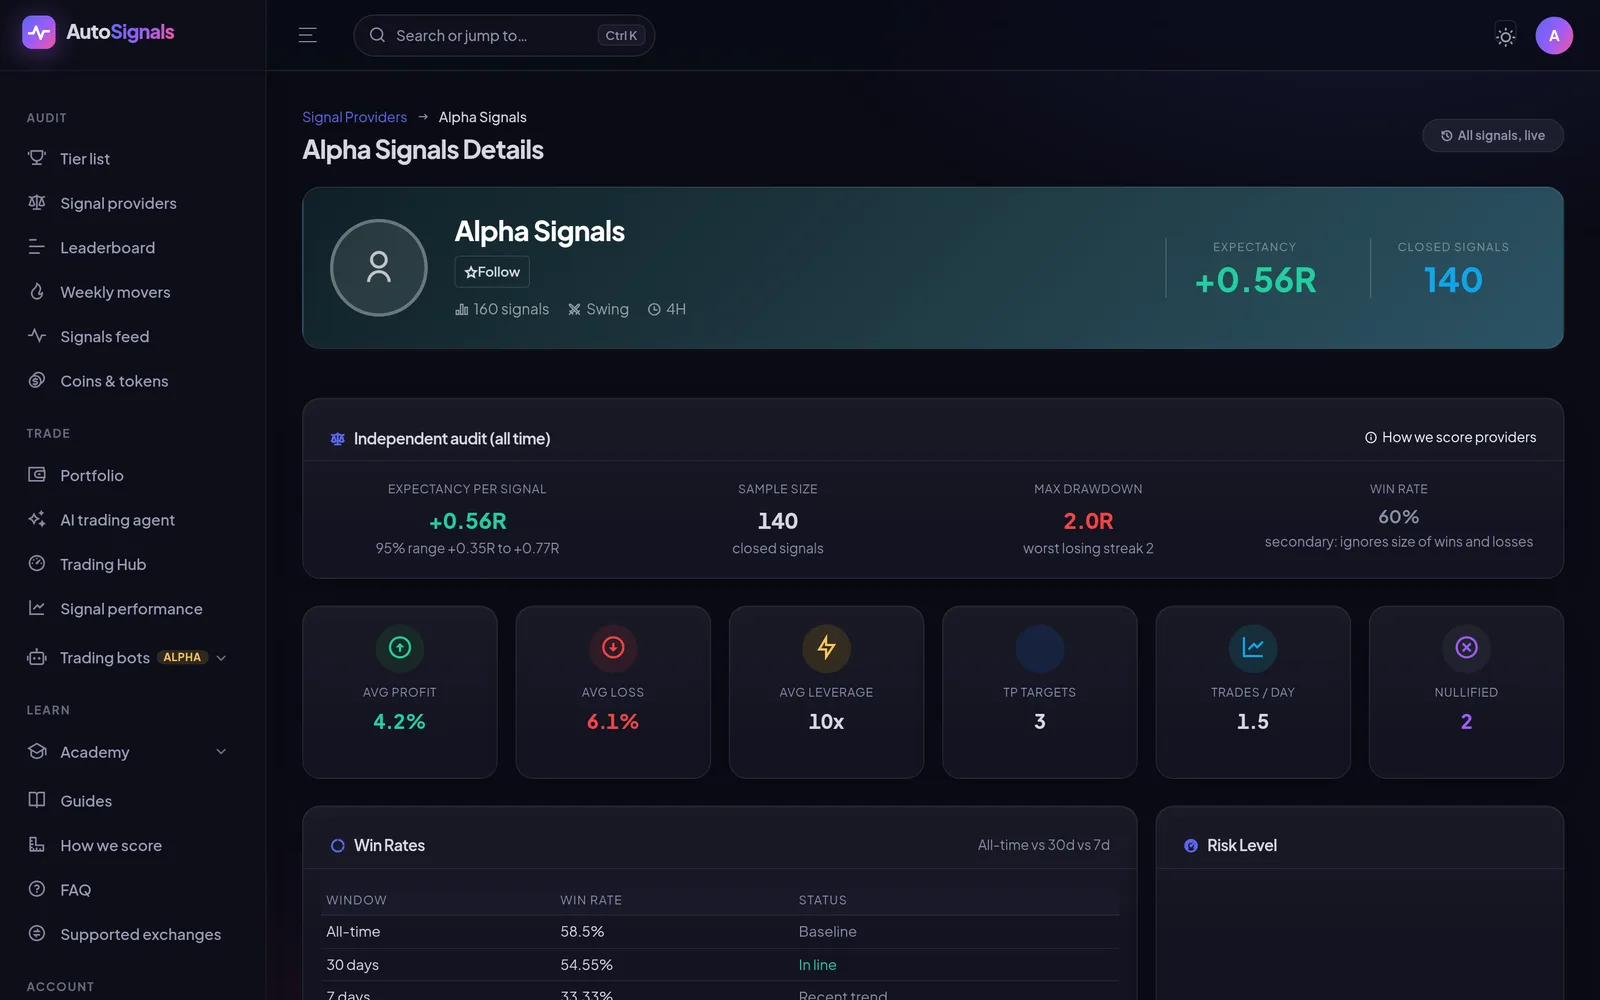Click the FAQ question mark icon

click(x=37, y=889)
